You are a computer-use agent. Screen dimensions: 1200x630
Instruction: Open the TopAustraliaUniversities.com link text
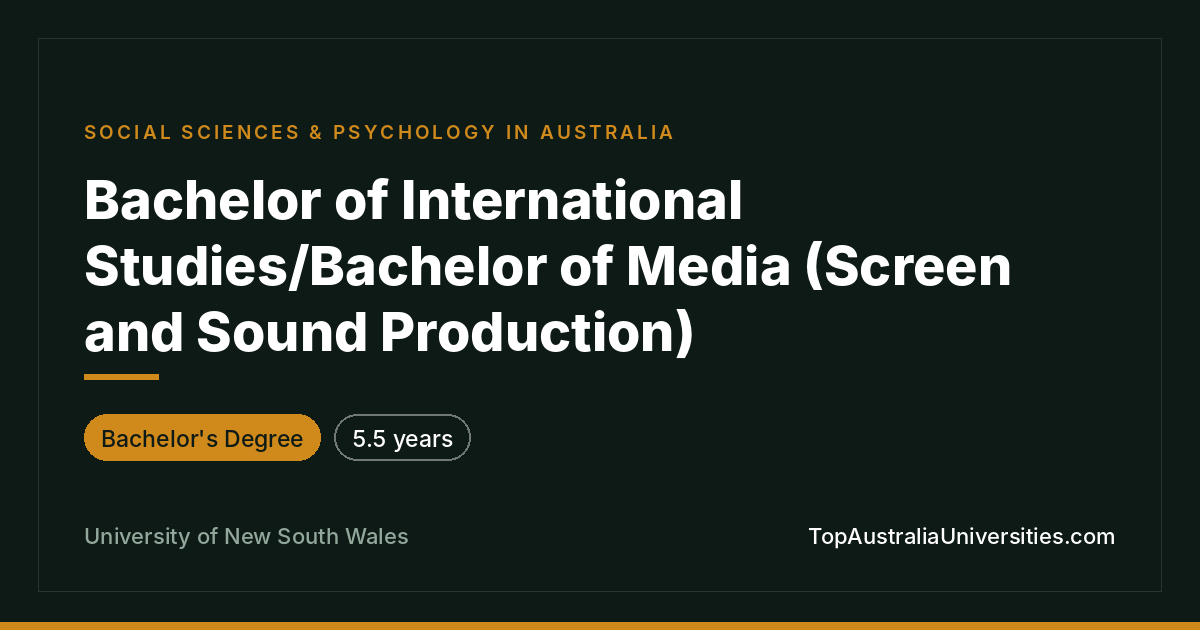tap(961, 536)
